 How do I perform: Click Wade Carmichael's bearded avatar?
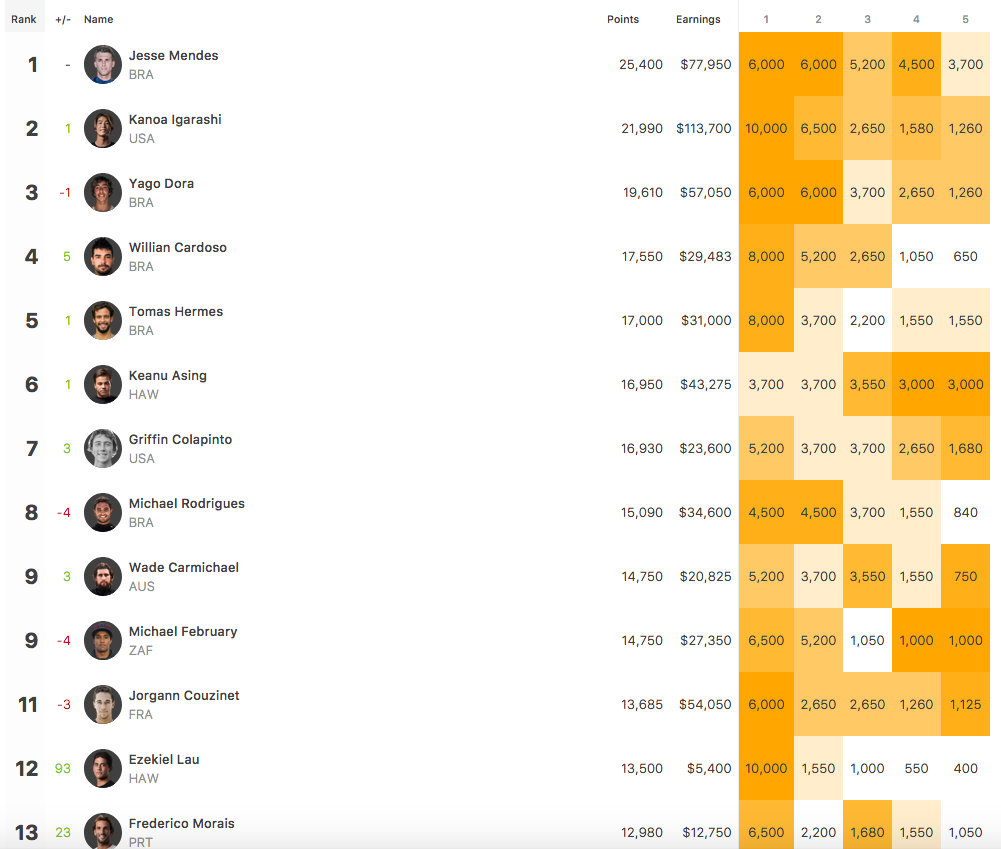(103, 577)
